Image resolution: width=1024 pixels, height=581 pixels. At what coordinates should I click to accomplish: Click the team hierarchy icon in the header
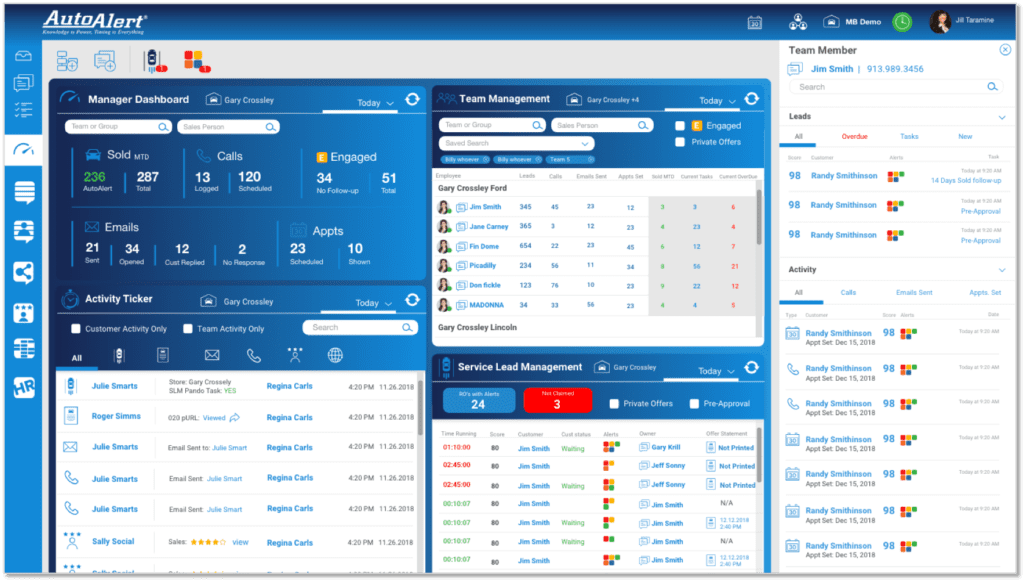click(x=797, y=22)
